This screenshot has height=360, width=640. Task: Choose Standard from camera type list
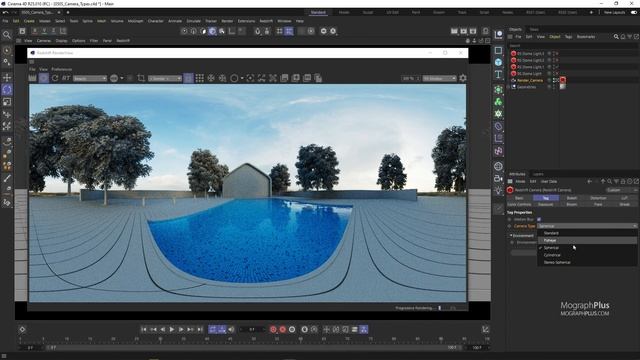[x=587, y=233]
